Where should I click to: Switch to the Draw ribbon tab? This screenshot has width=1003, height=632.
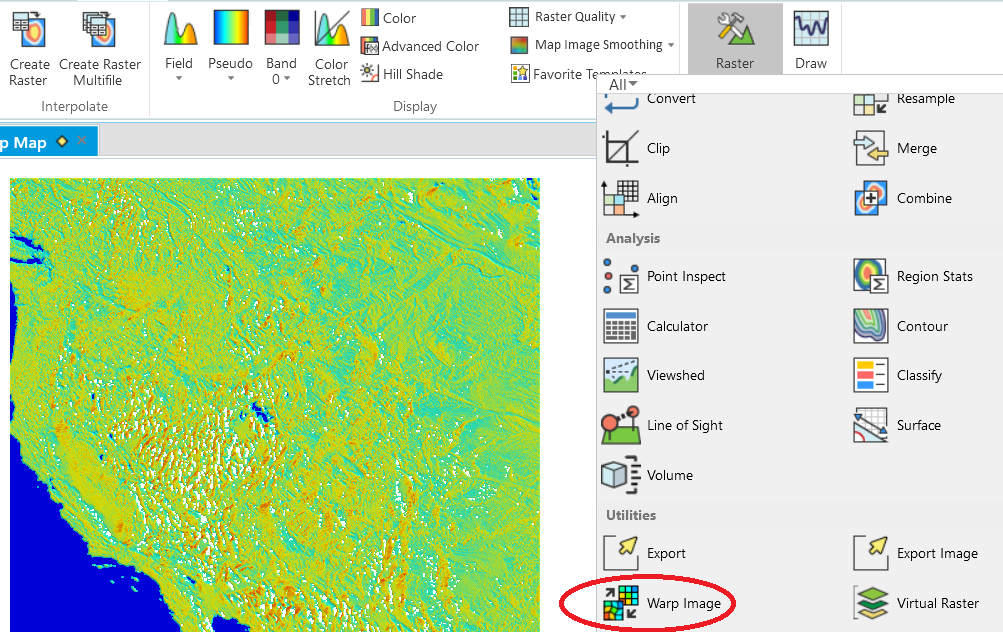pos(810,38)
